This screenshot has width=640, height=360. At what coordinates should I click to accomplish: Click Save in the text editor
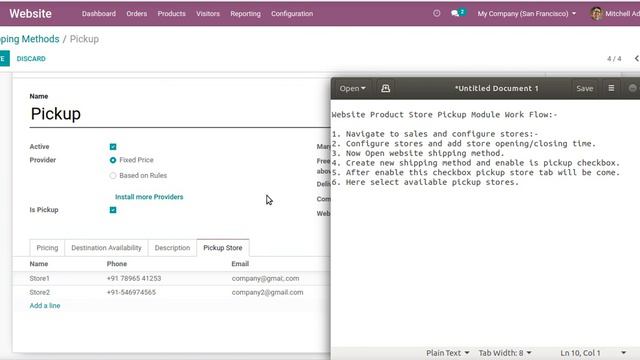point(584,88)
